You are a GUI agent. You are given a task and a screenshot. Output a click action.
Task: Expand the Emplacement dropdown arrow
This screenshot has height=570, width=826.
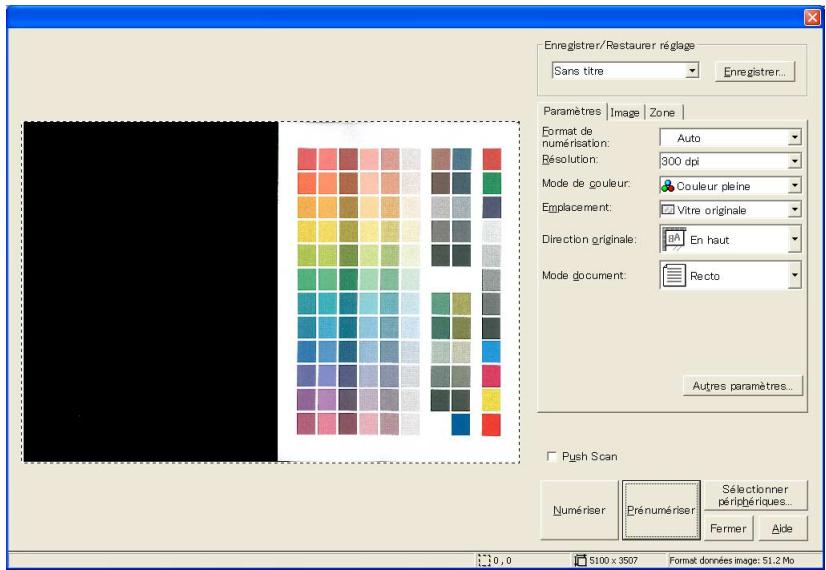coord(794,210)
